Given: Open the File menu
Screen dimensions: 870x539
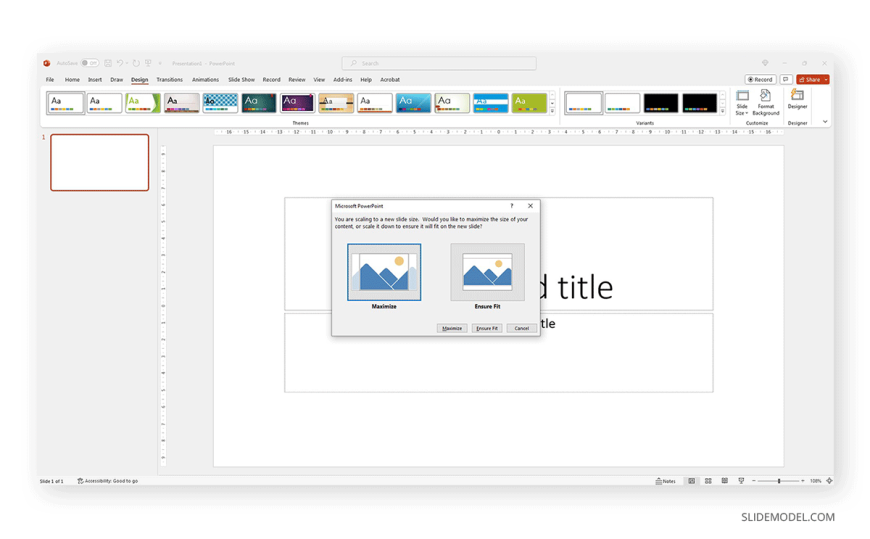Looking at the screenshot, I should 50,80.
